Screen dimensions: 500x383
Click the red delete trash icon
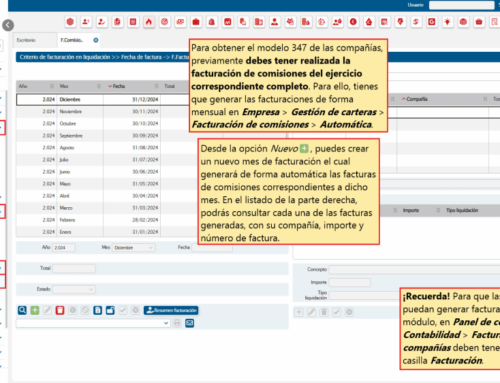pyautogui.click(x=60, y=310)
